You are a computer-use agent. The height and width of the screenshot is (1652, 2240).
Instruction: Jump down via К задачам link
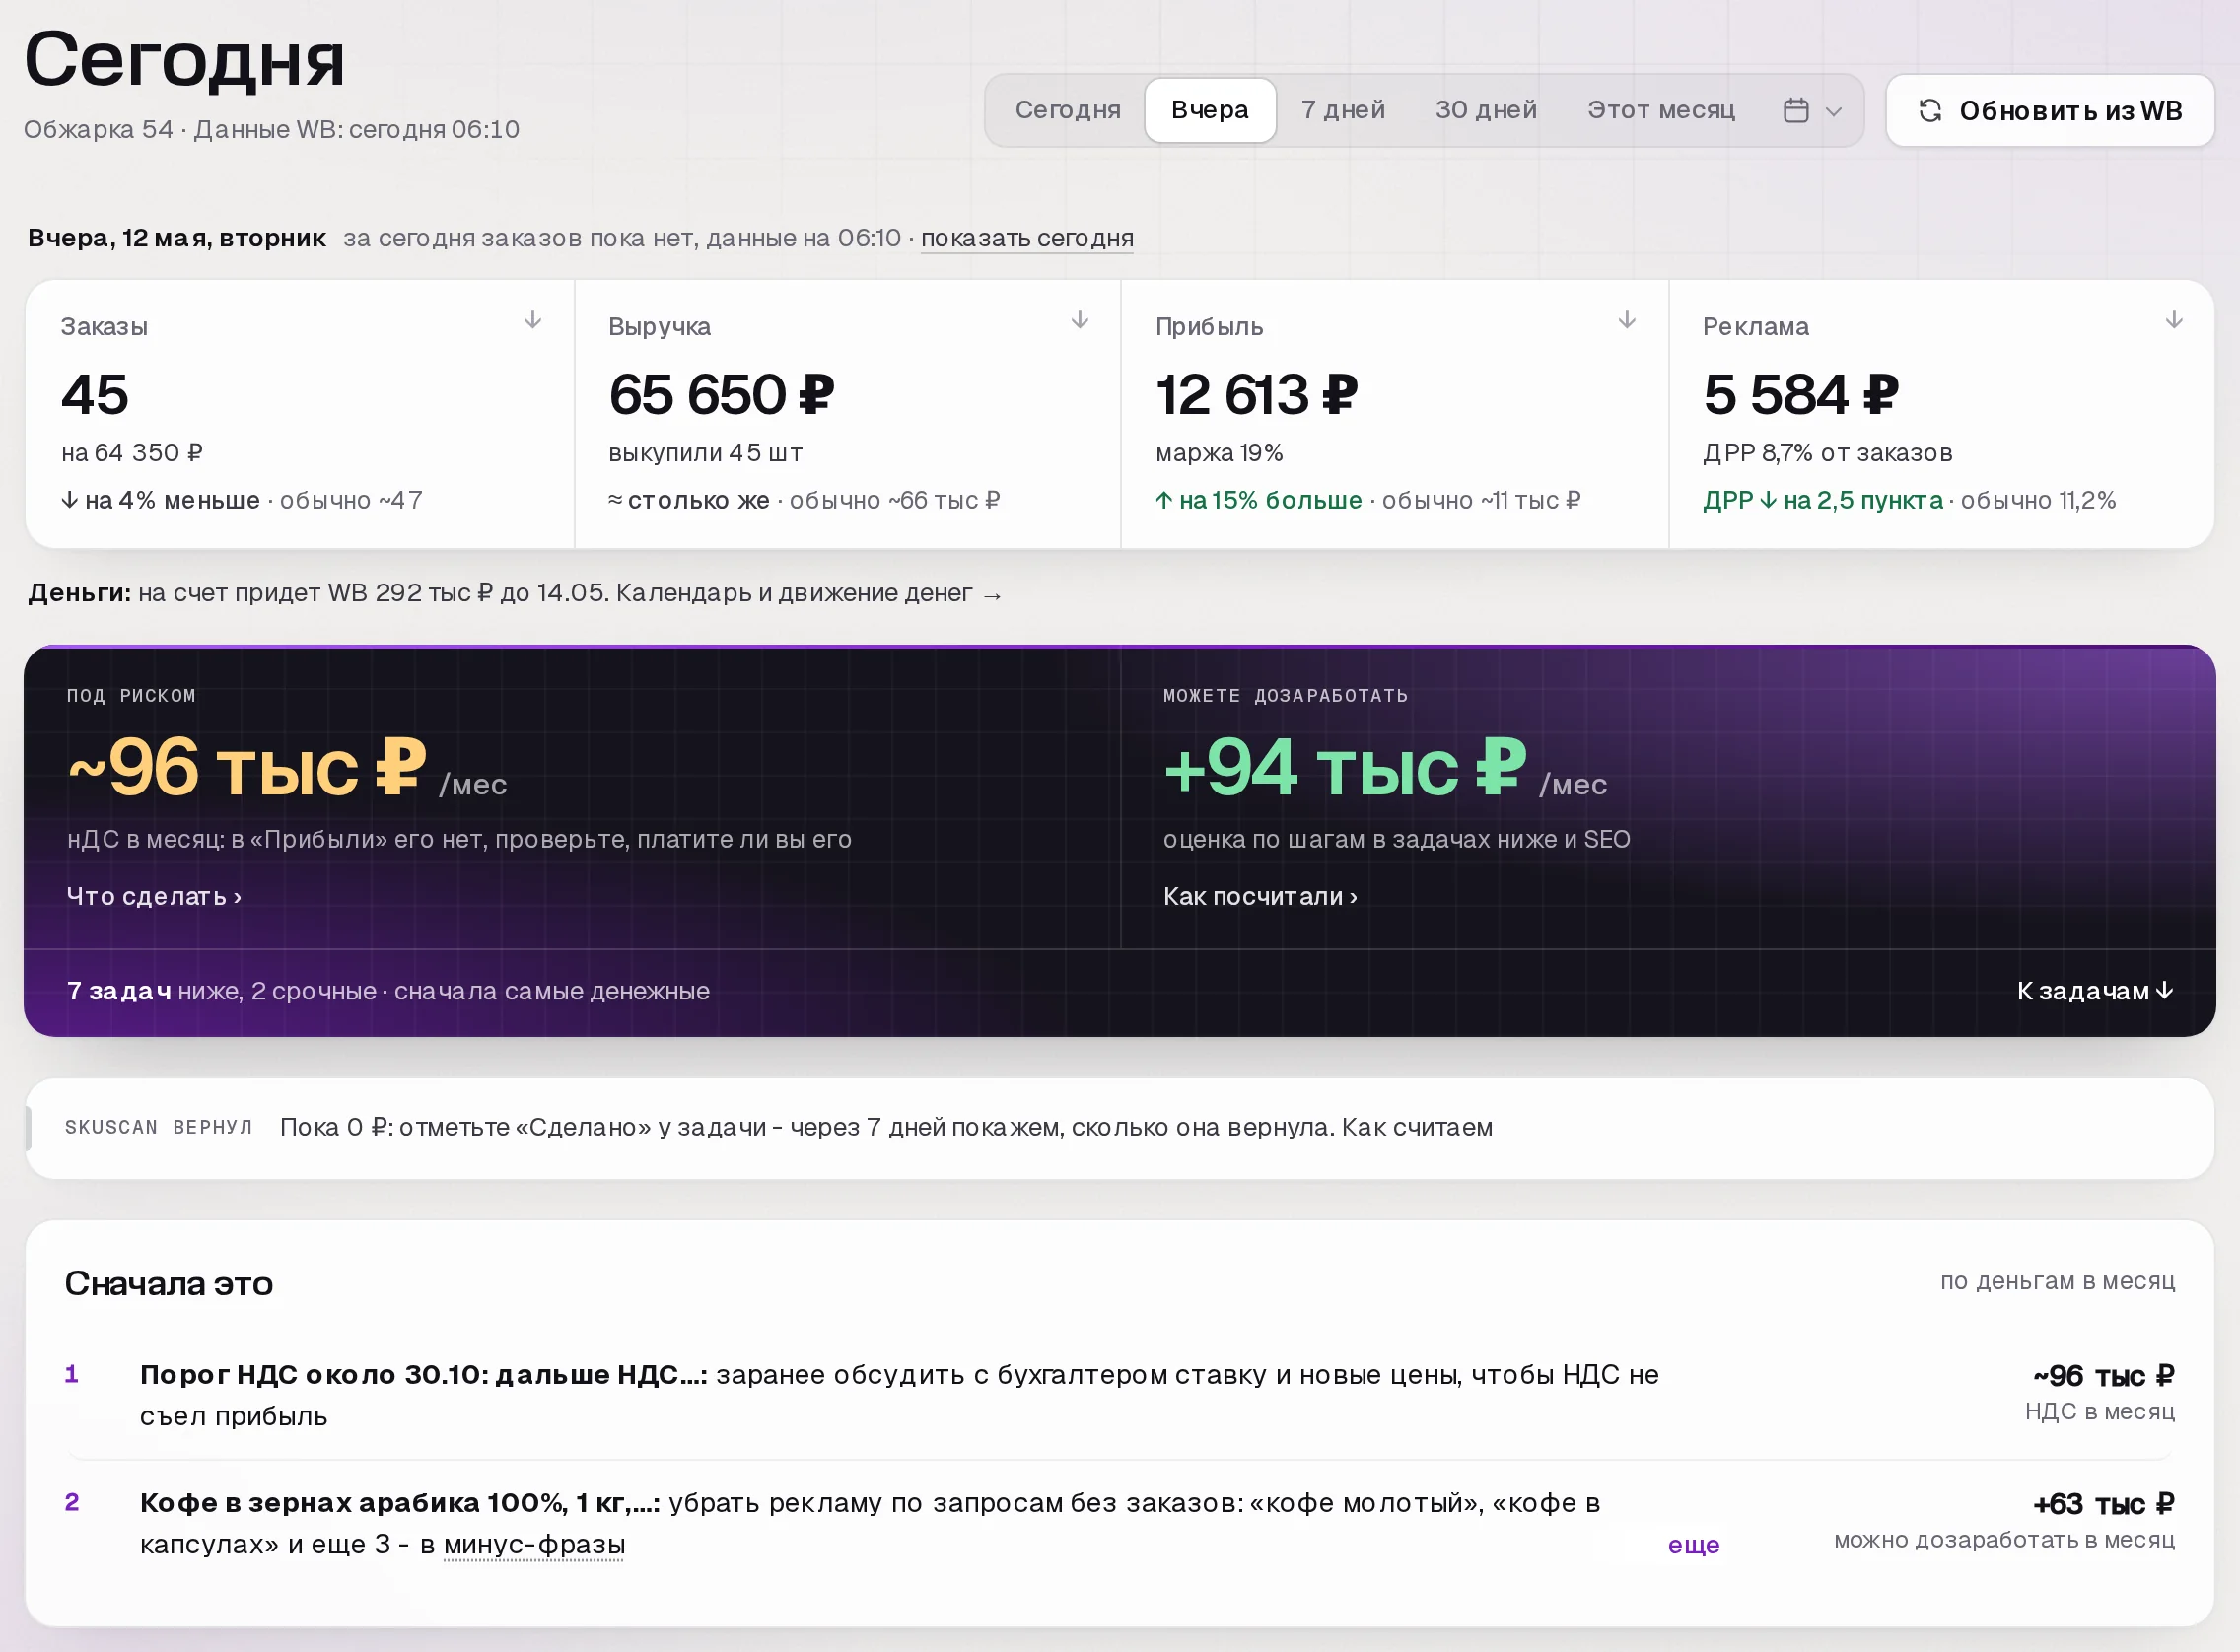point(2095,991)
